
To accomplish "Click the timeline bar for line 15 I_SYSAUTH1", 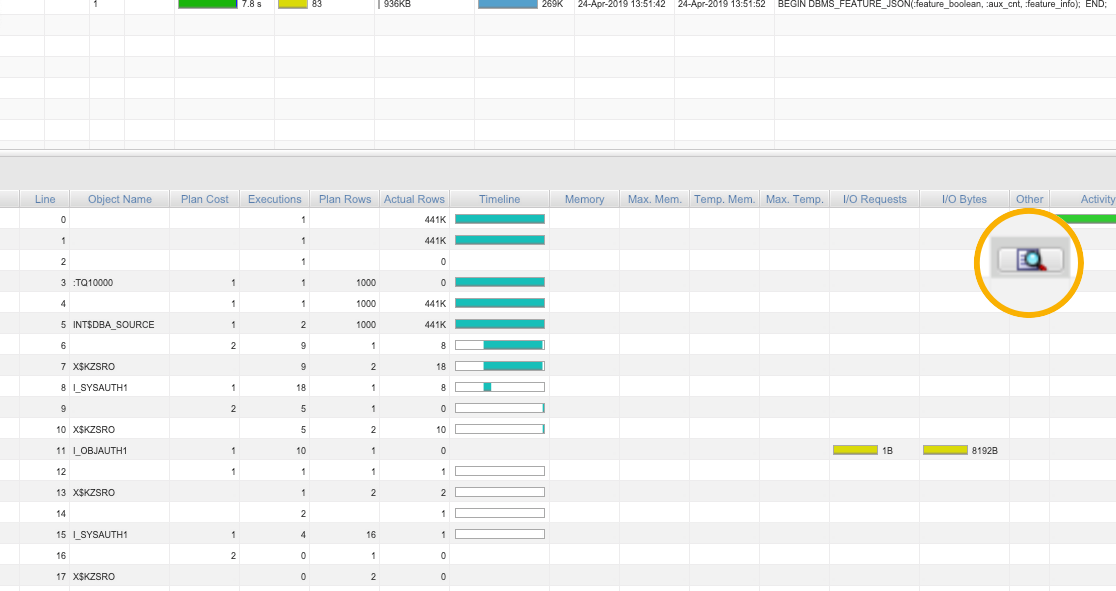I will pos(500,535).
